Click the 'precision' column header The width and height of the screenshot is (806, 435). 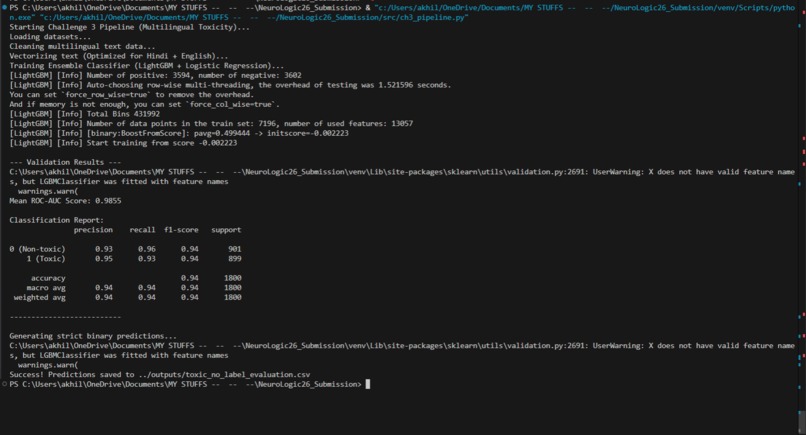point(93,230)
